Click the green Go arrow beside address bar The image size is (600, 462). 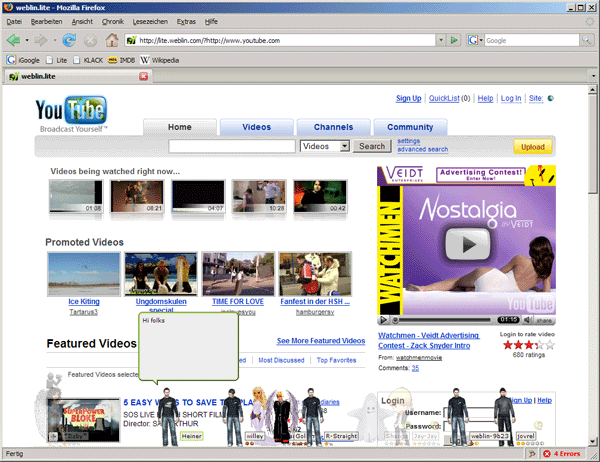(454, 40)
